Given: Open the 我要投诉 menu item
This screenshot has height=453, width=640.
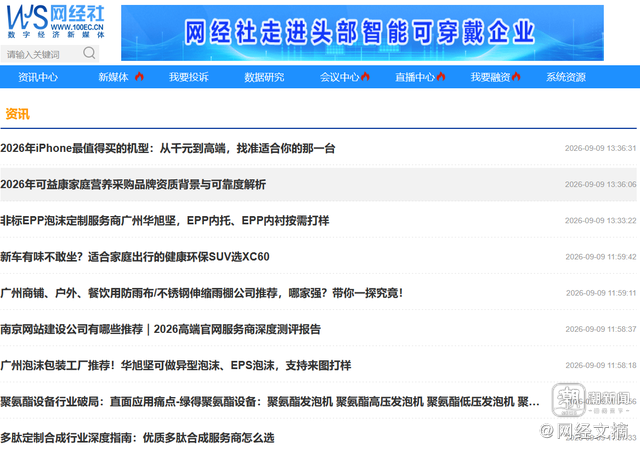Looking at the screenshot, I should click(x=189, y=77).
